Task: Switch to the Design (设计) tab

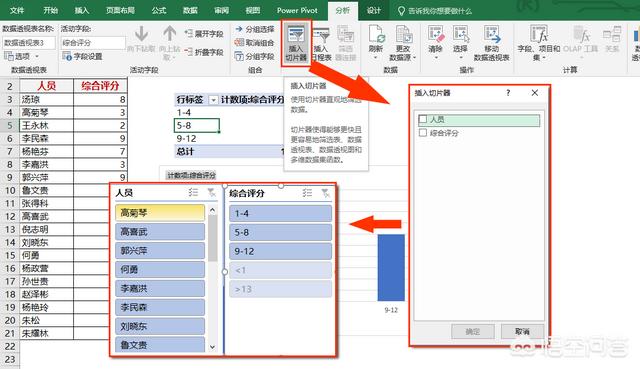Action: pos(373,10)
